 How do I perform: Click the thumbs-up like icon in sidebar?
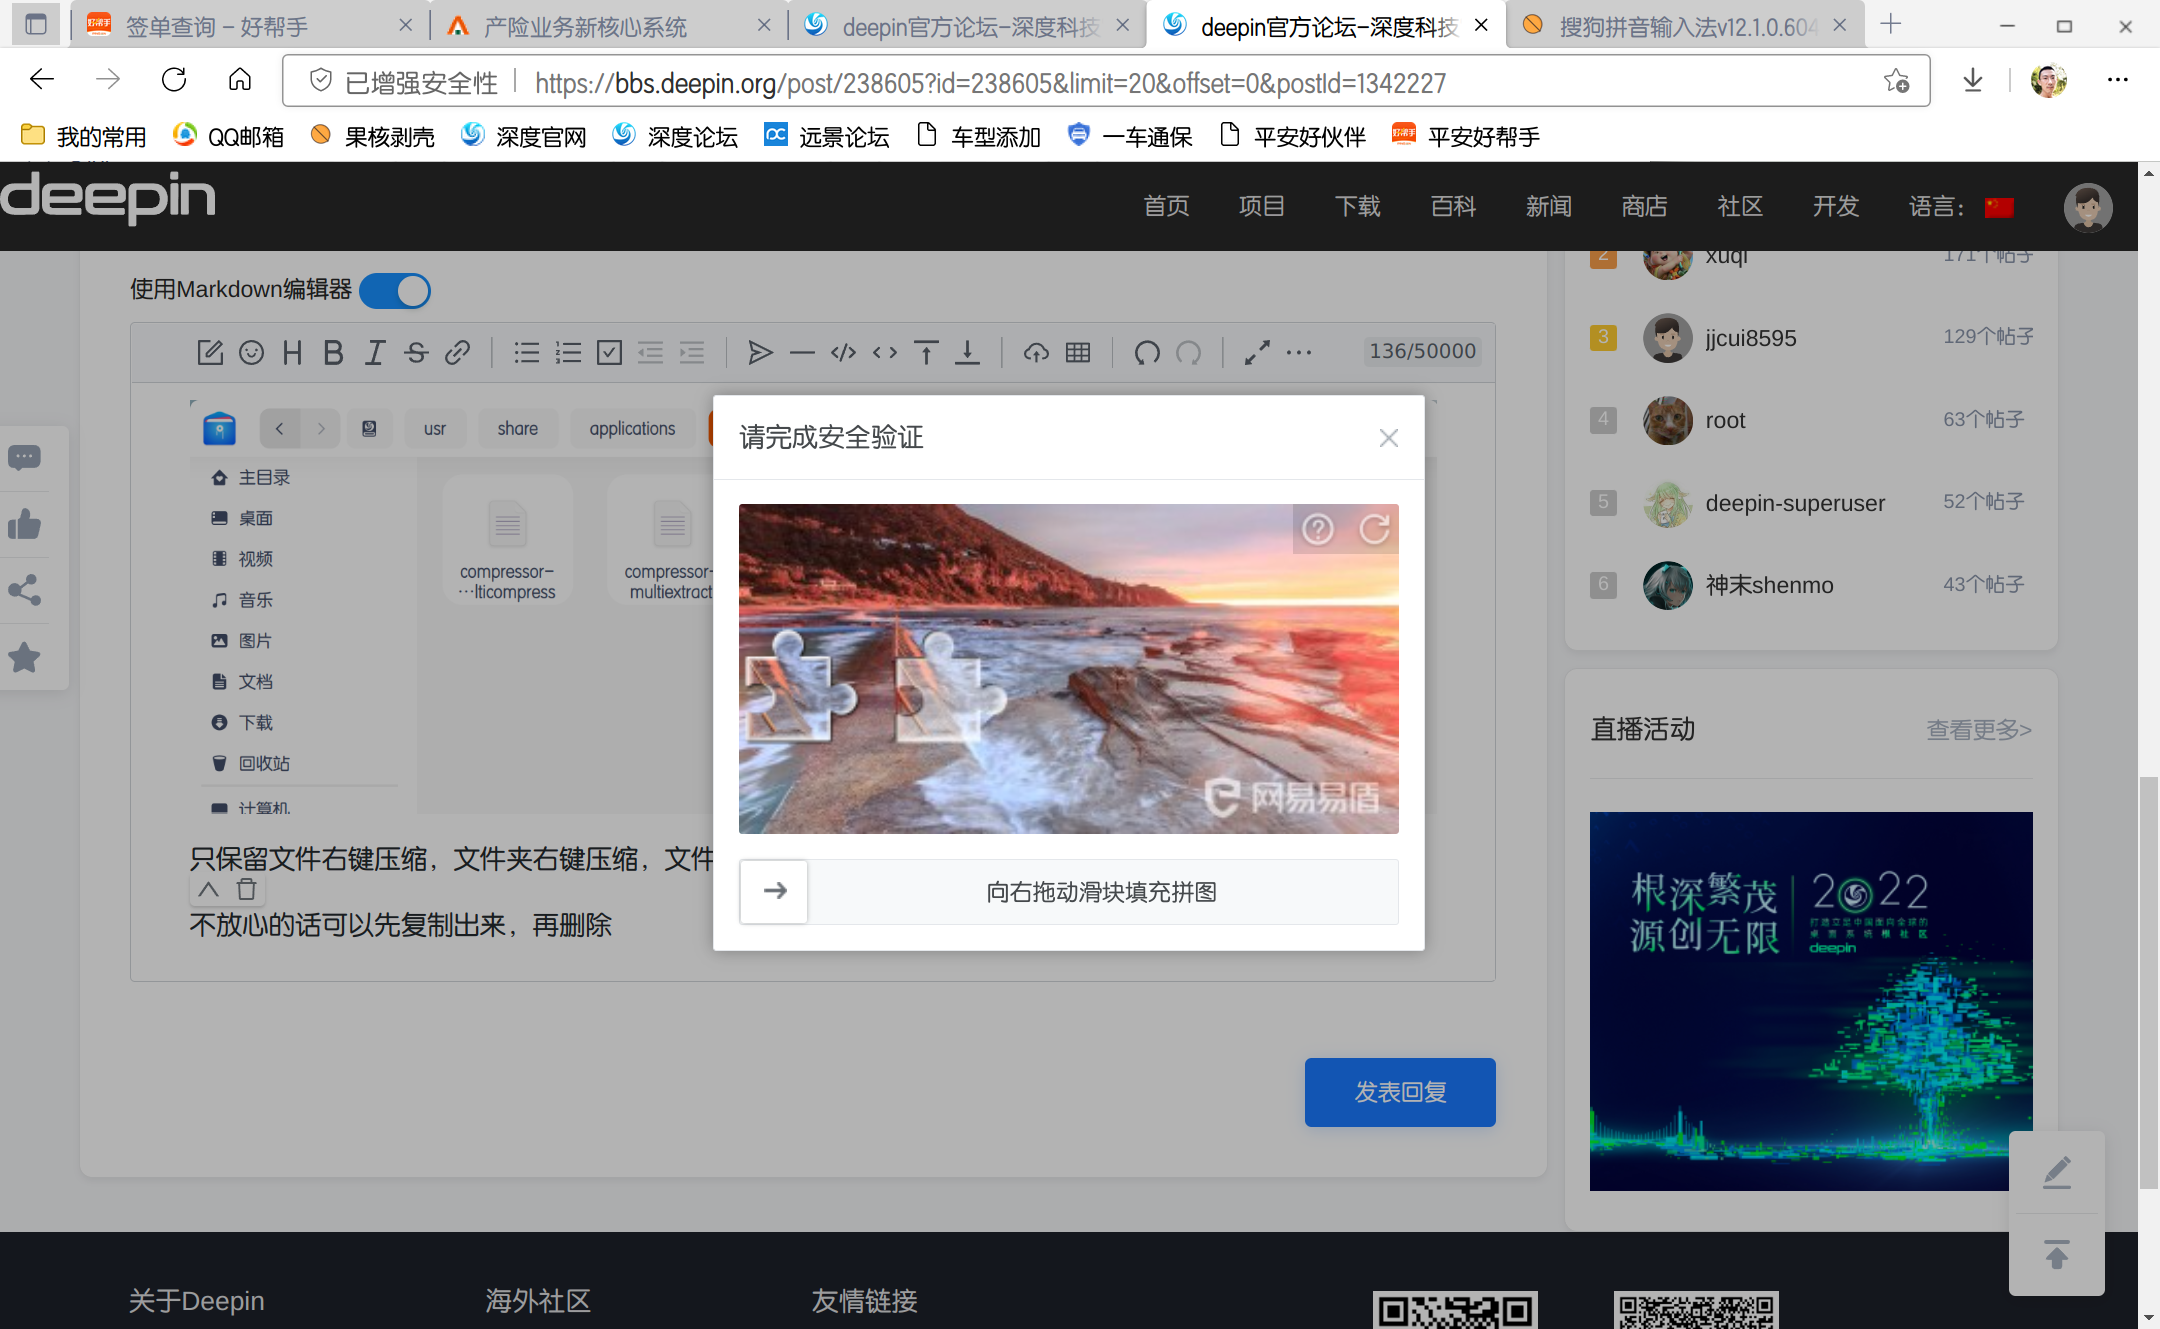pos(25,524)
